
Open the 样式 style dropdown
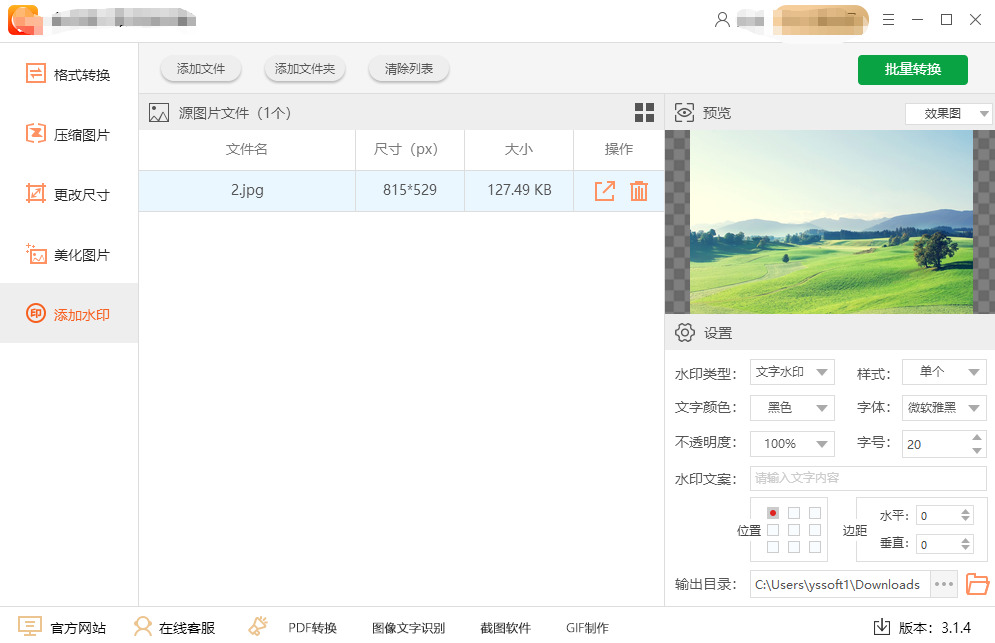pos(944,372)
